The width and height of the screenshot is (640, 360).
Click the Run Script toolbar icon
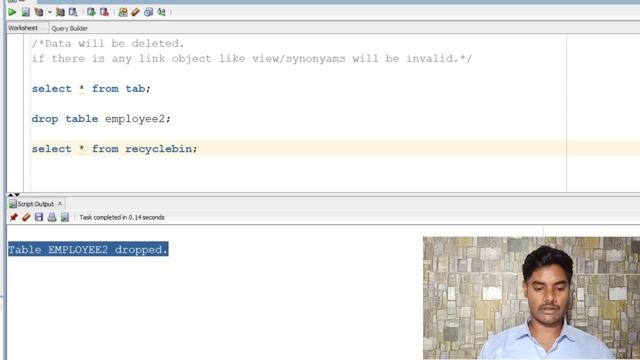point(26,12)
